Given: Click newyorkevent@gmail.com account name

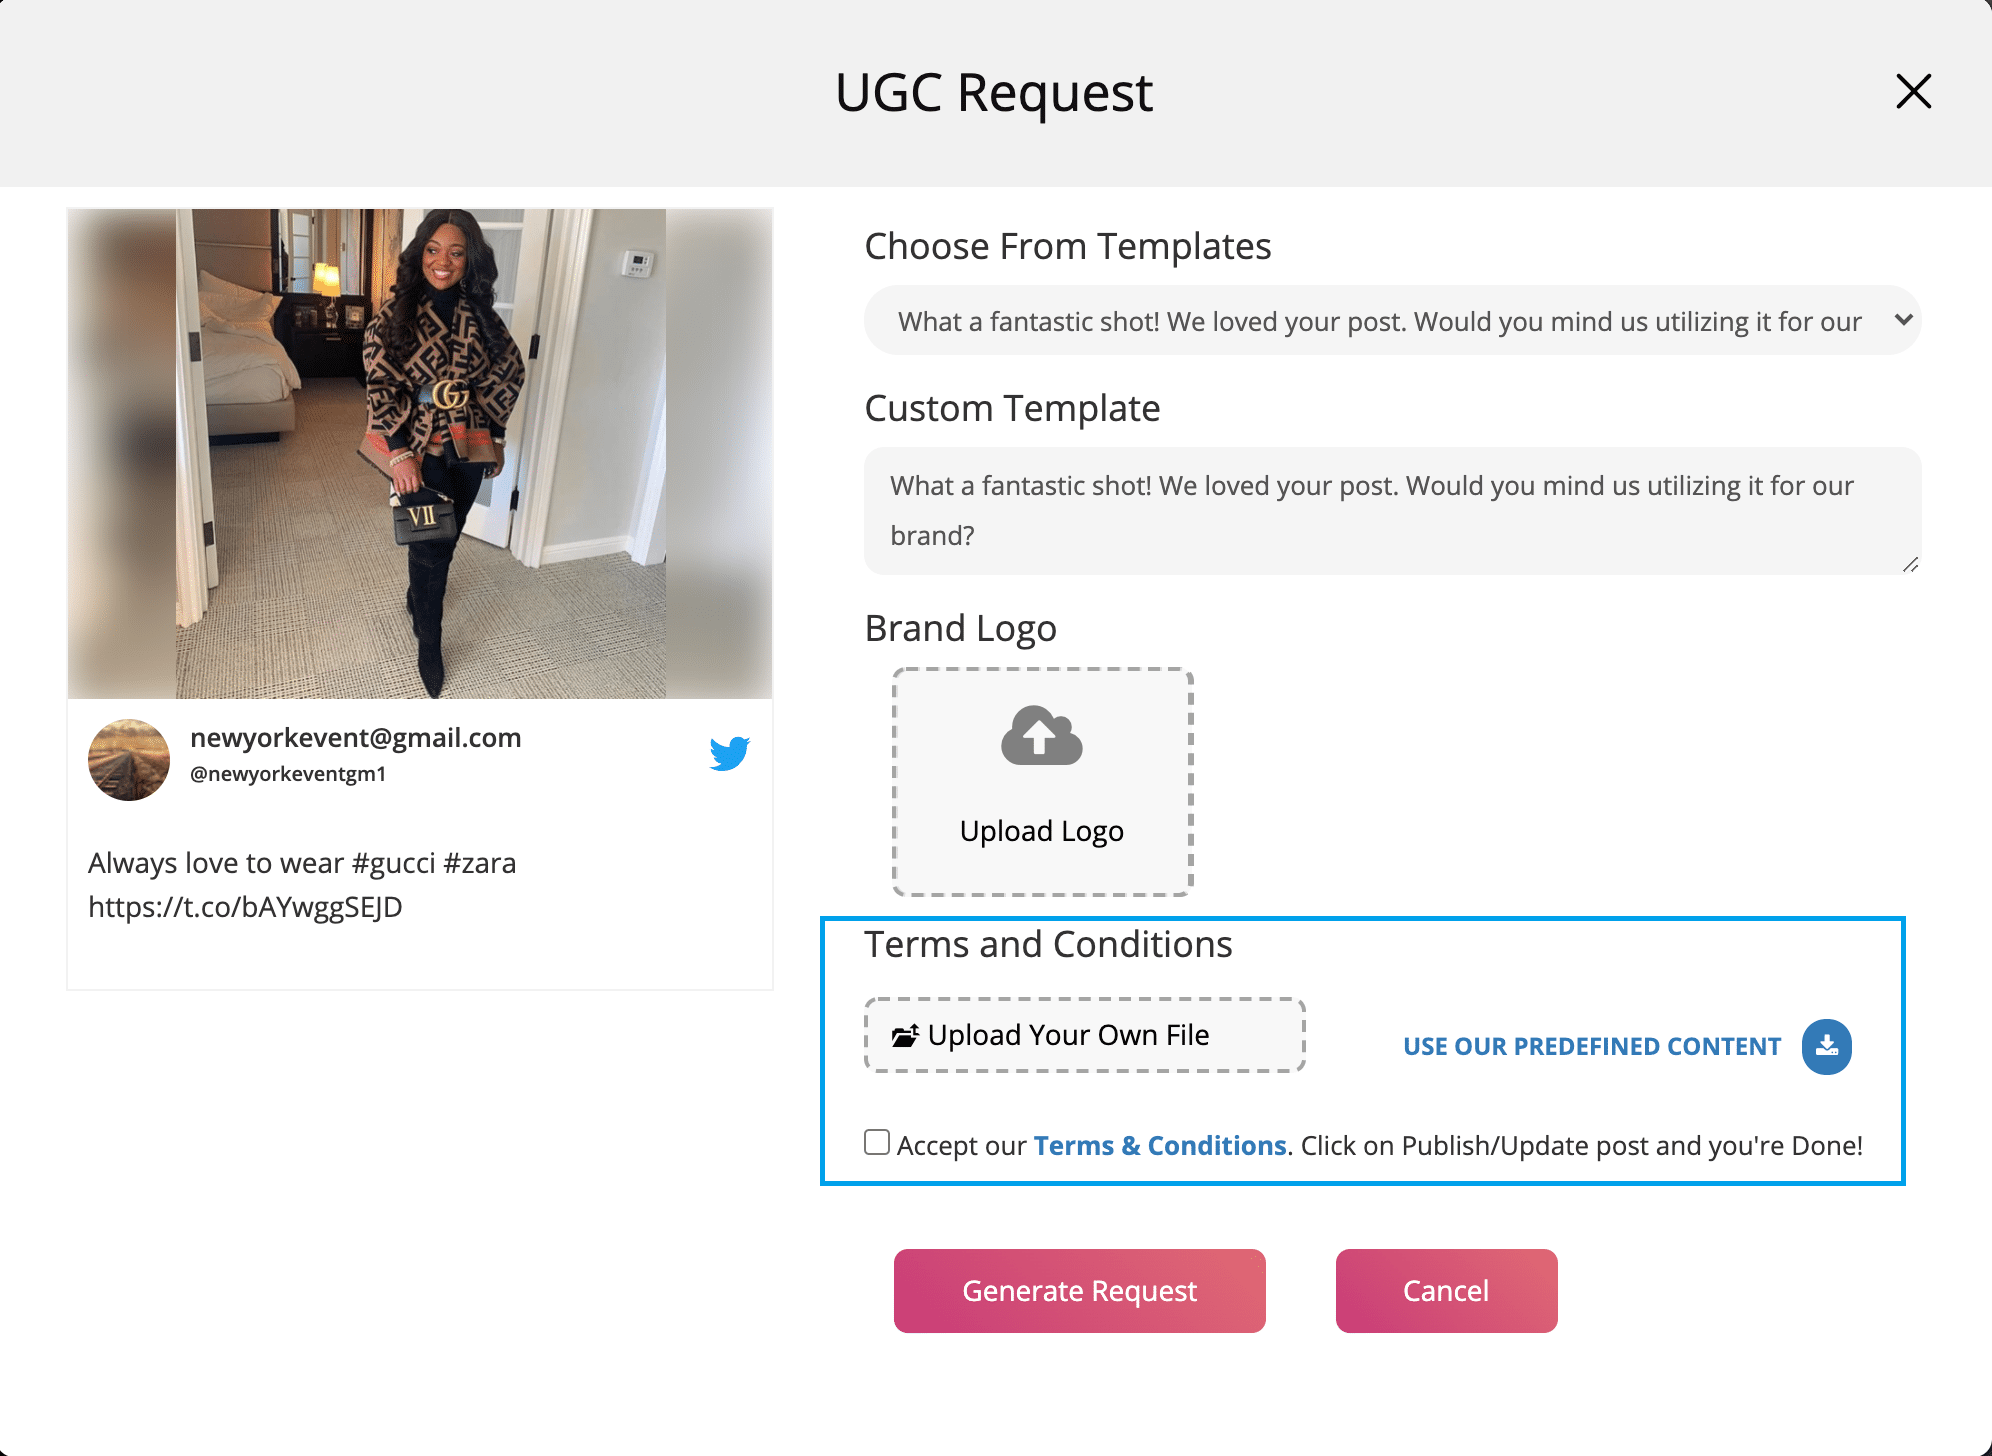Looking at the screenshot, I should click(x=356, y=738).
